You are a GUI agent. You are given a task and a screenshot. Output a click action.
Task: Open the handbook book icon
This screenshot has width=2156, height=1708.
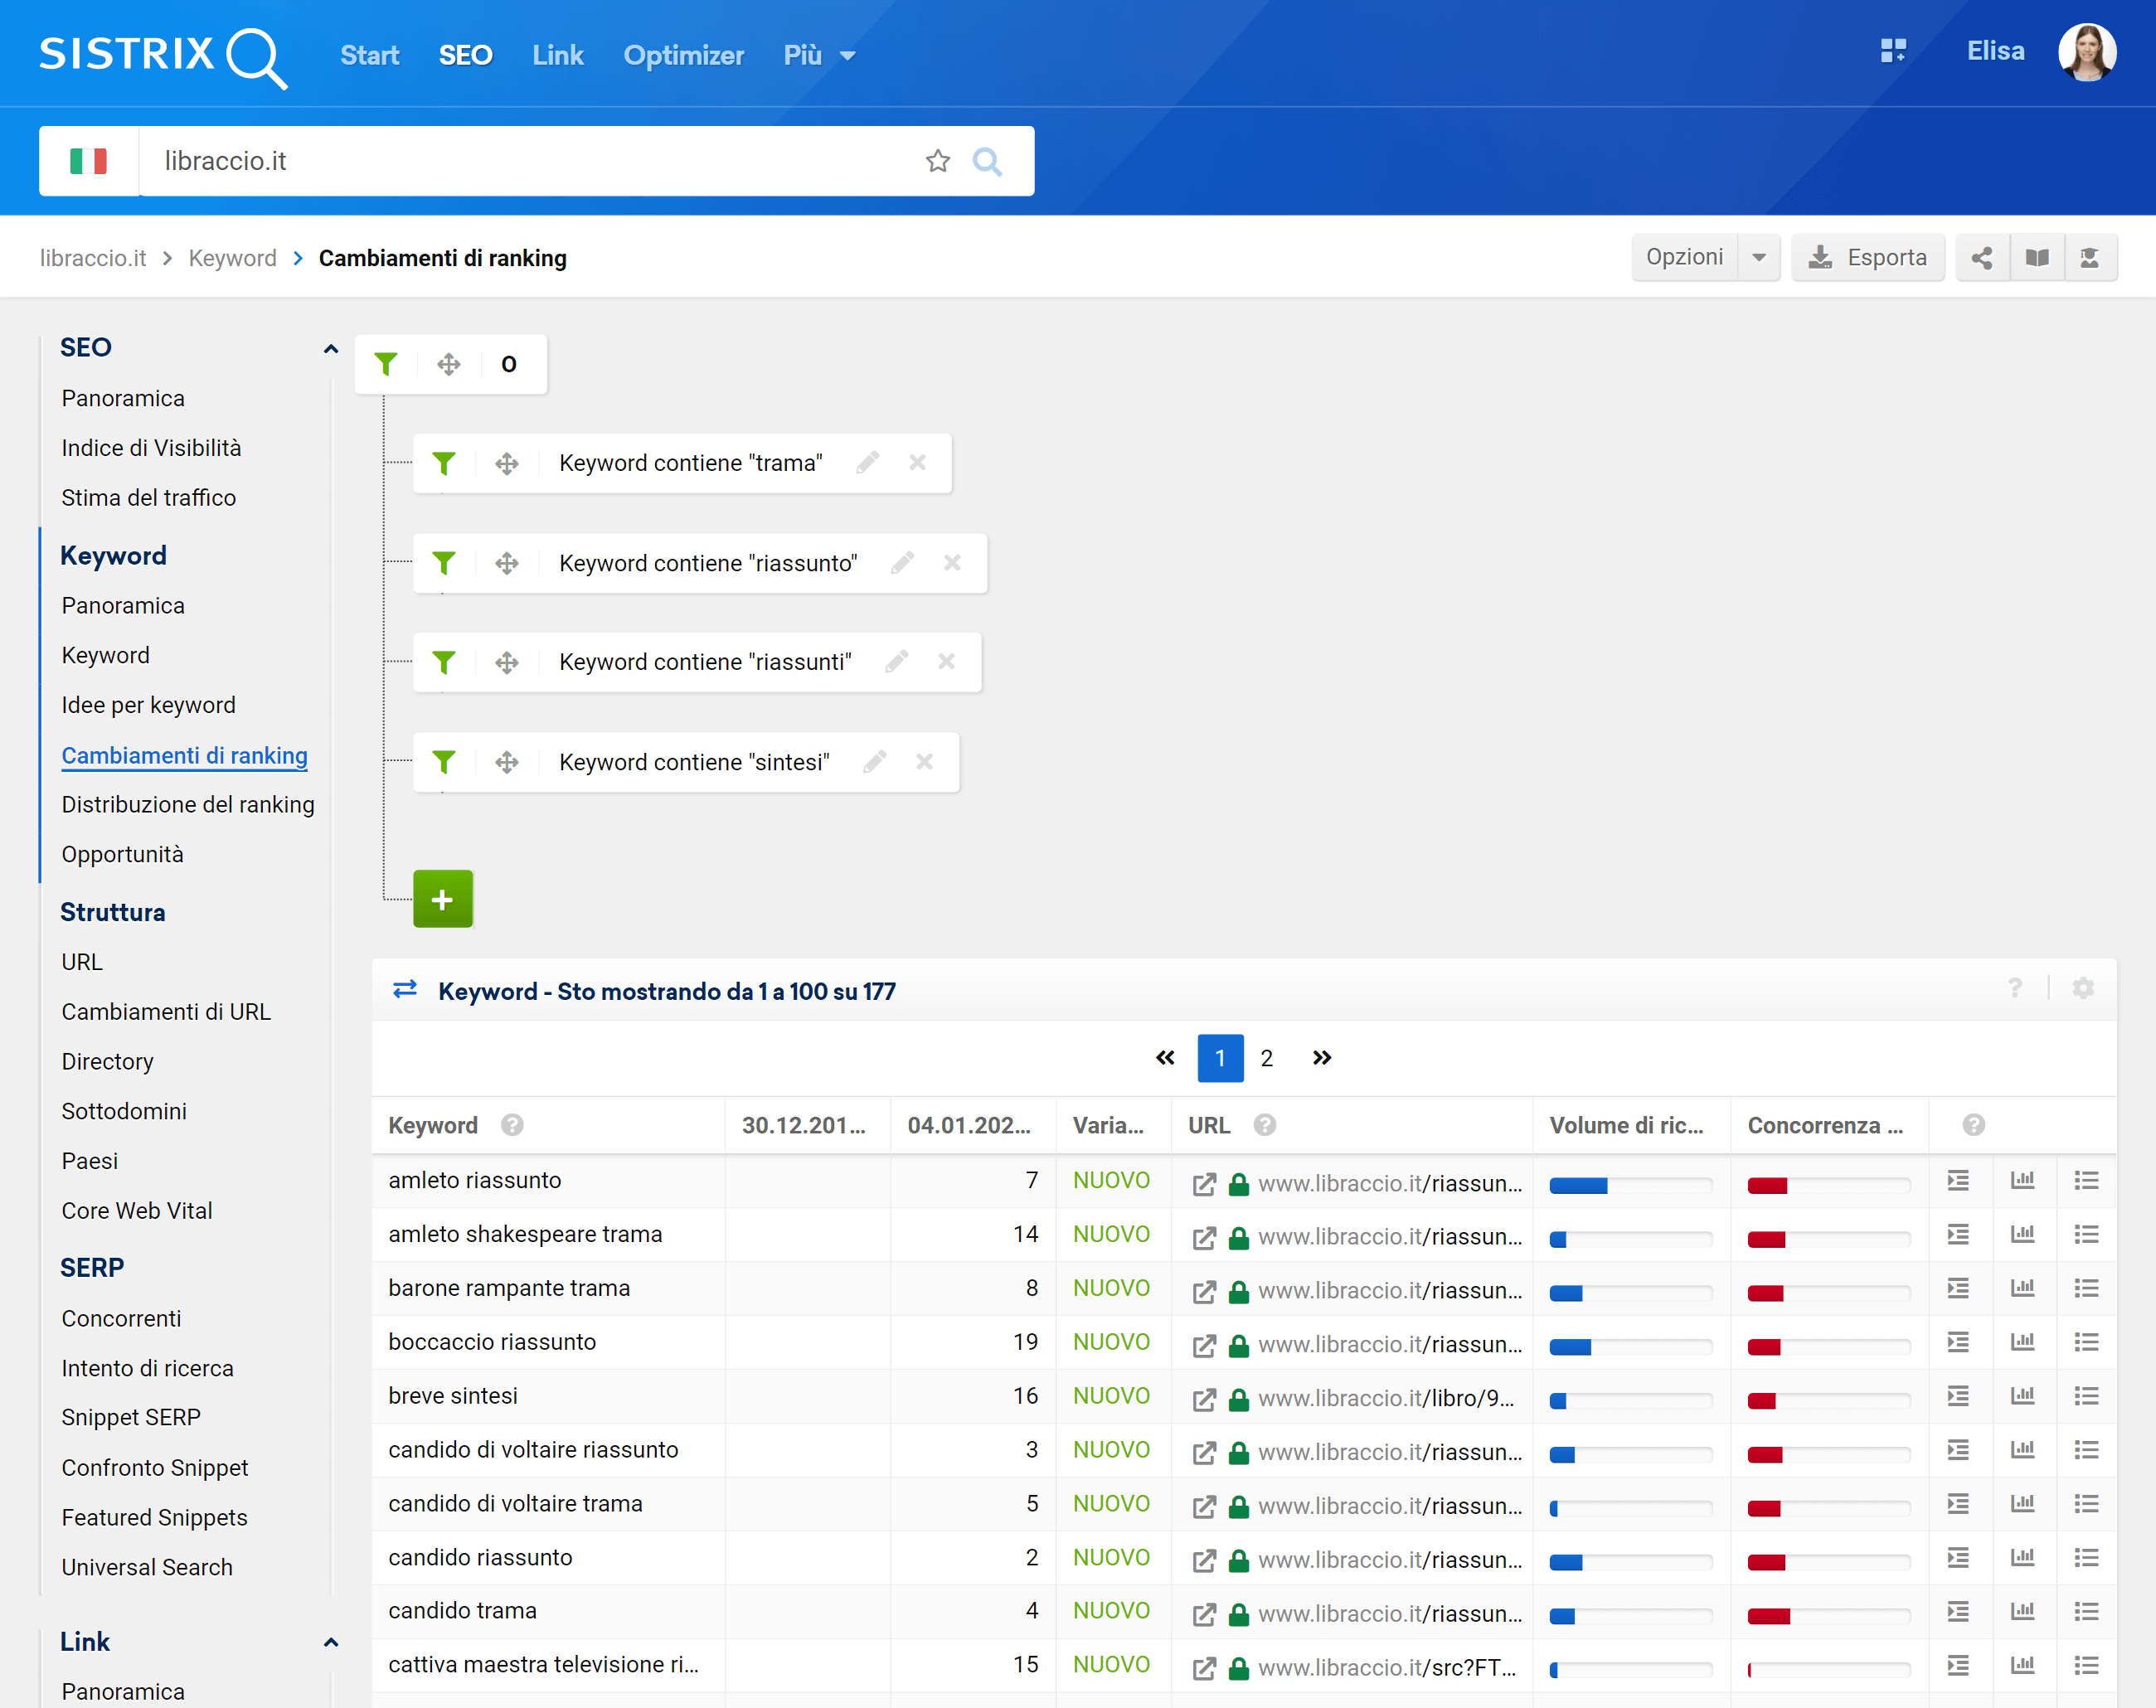(2037, 258)
